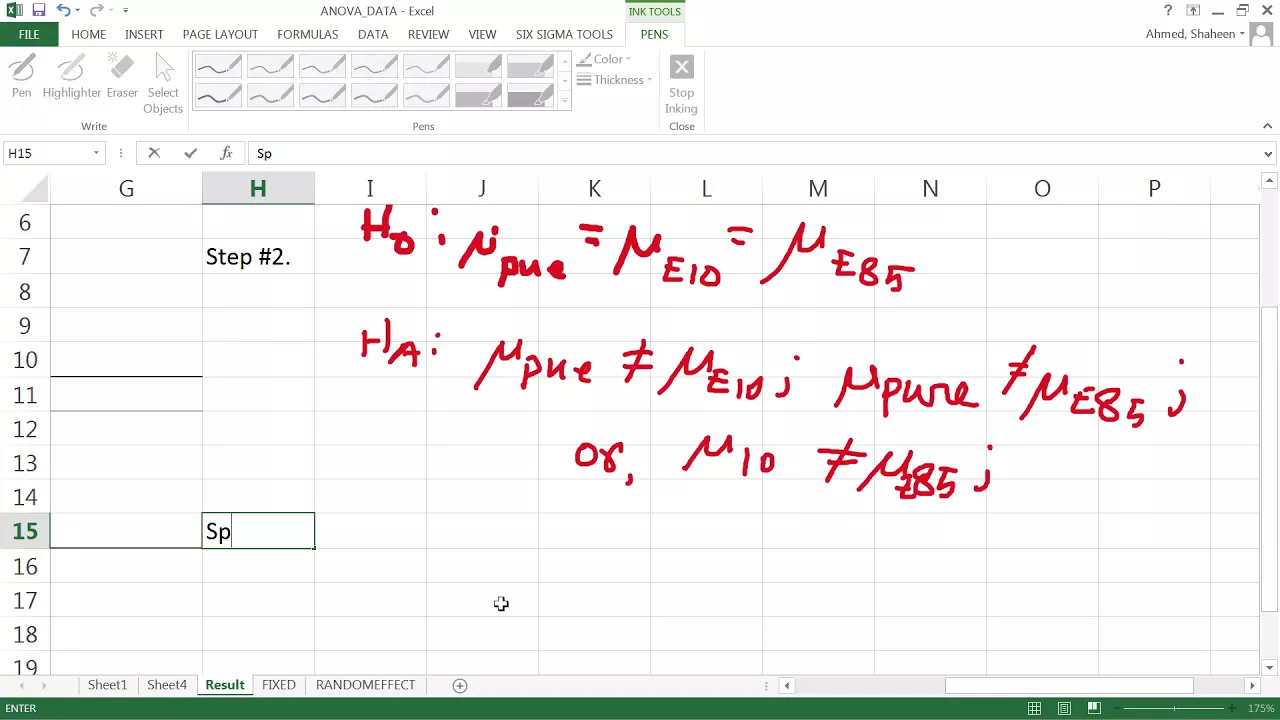
Task: Open pen Color dropdown
Action: pos(604,59)
